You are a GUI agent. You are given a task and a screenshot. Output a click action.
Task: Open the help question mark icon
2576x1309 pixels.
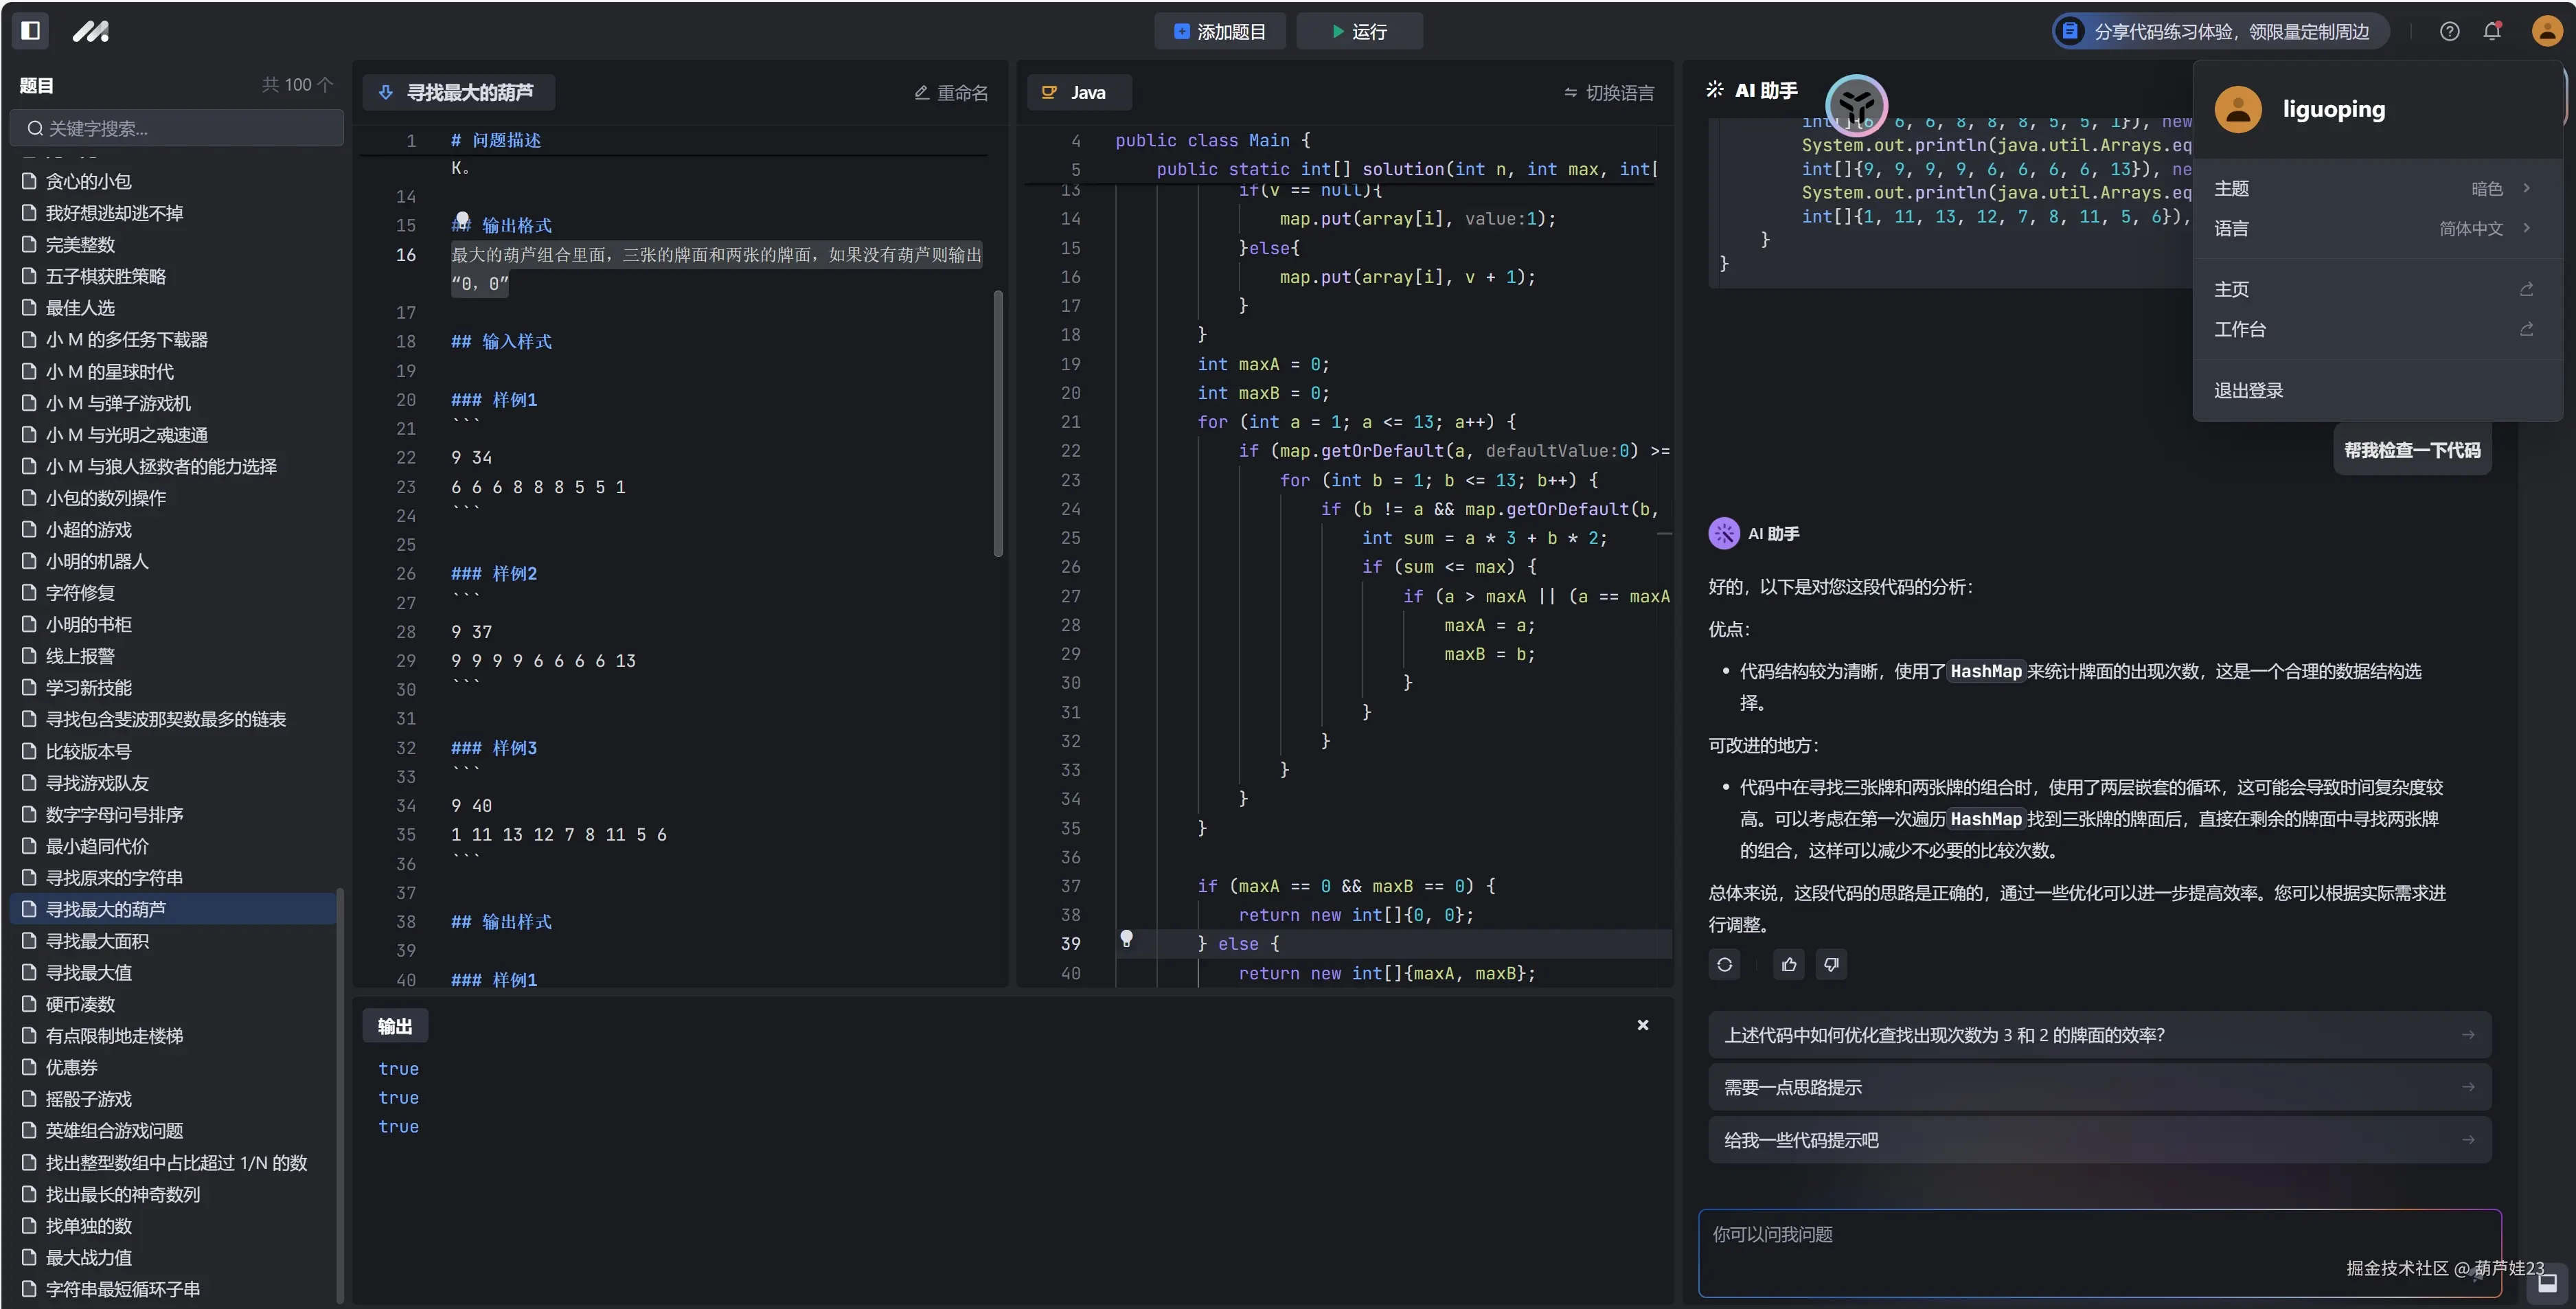pos(2449,31)
